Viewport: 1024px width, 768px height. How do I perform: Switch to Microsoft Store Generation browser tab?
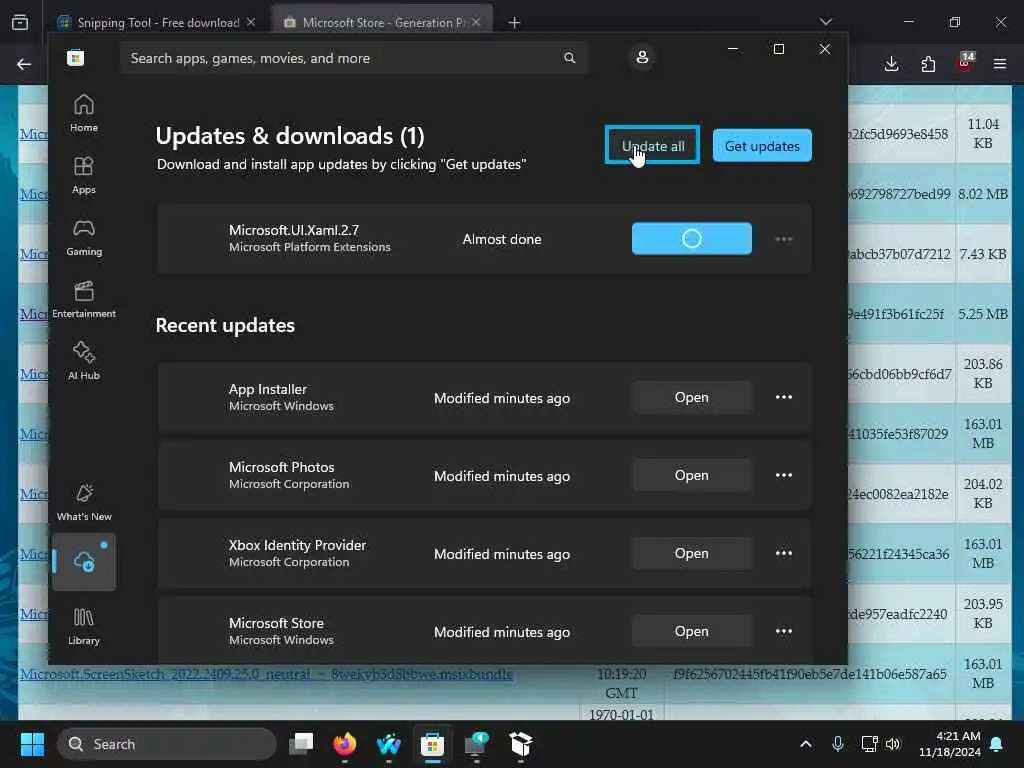click(383, 23)
